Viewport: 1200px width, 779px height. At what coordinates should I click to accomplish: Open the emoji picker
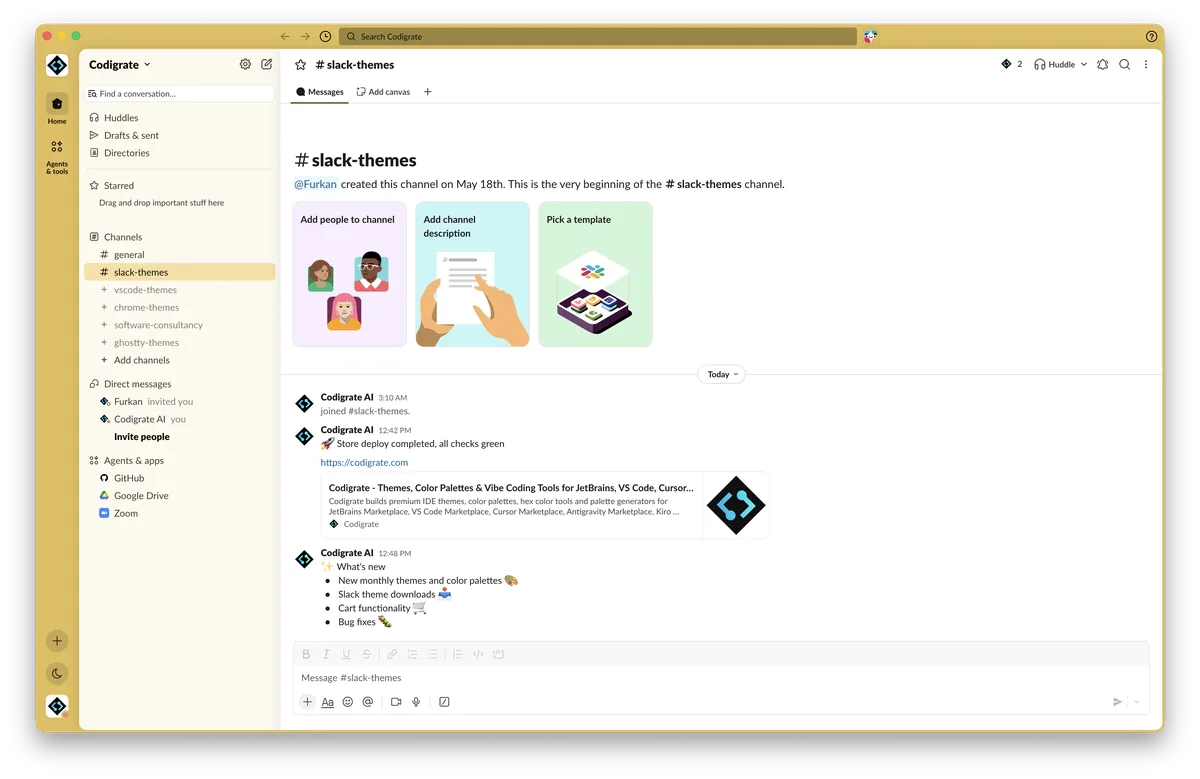coord(348,702)
